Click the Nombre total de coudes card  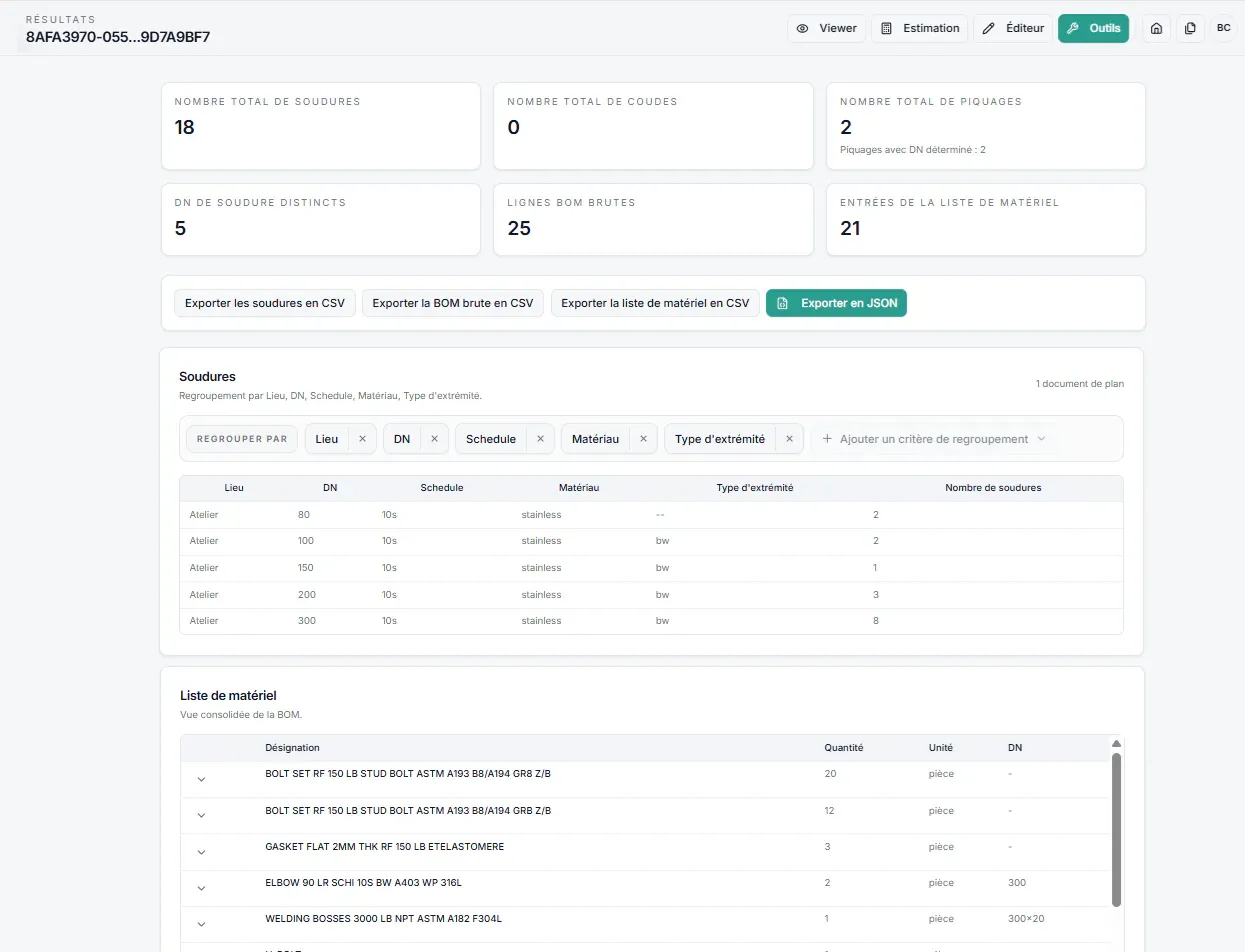point(653,126)
